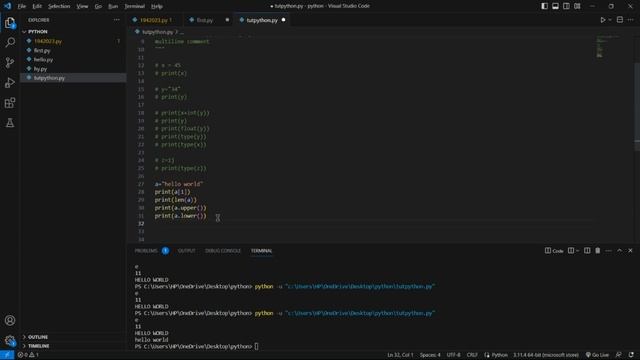Select tutpython.py in the explorer
The width and height of the screenshot is (640, 360).
coord(73,78)
